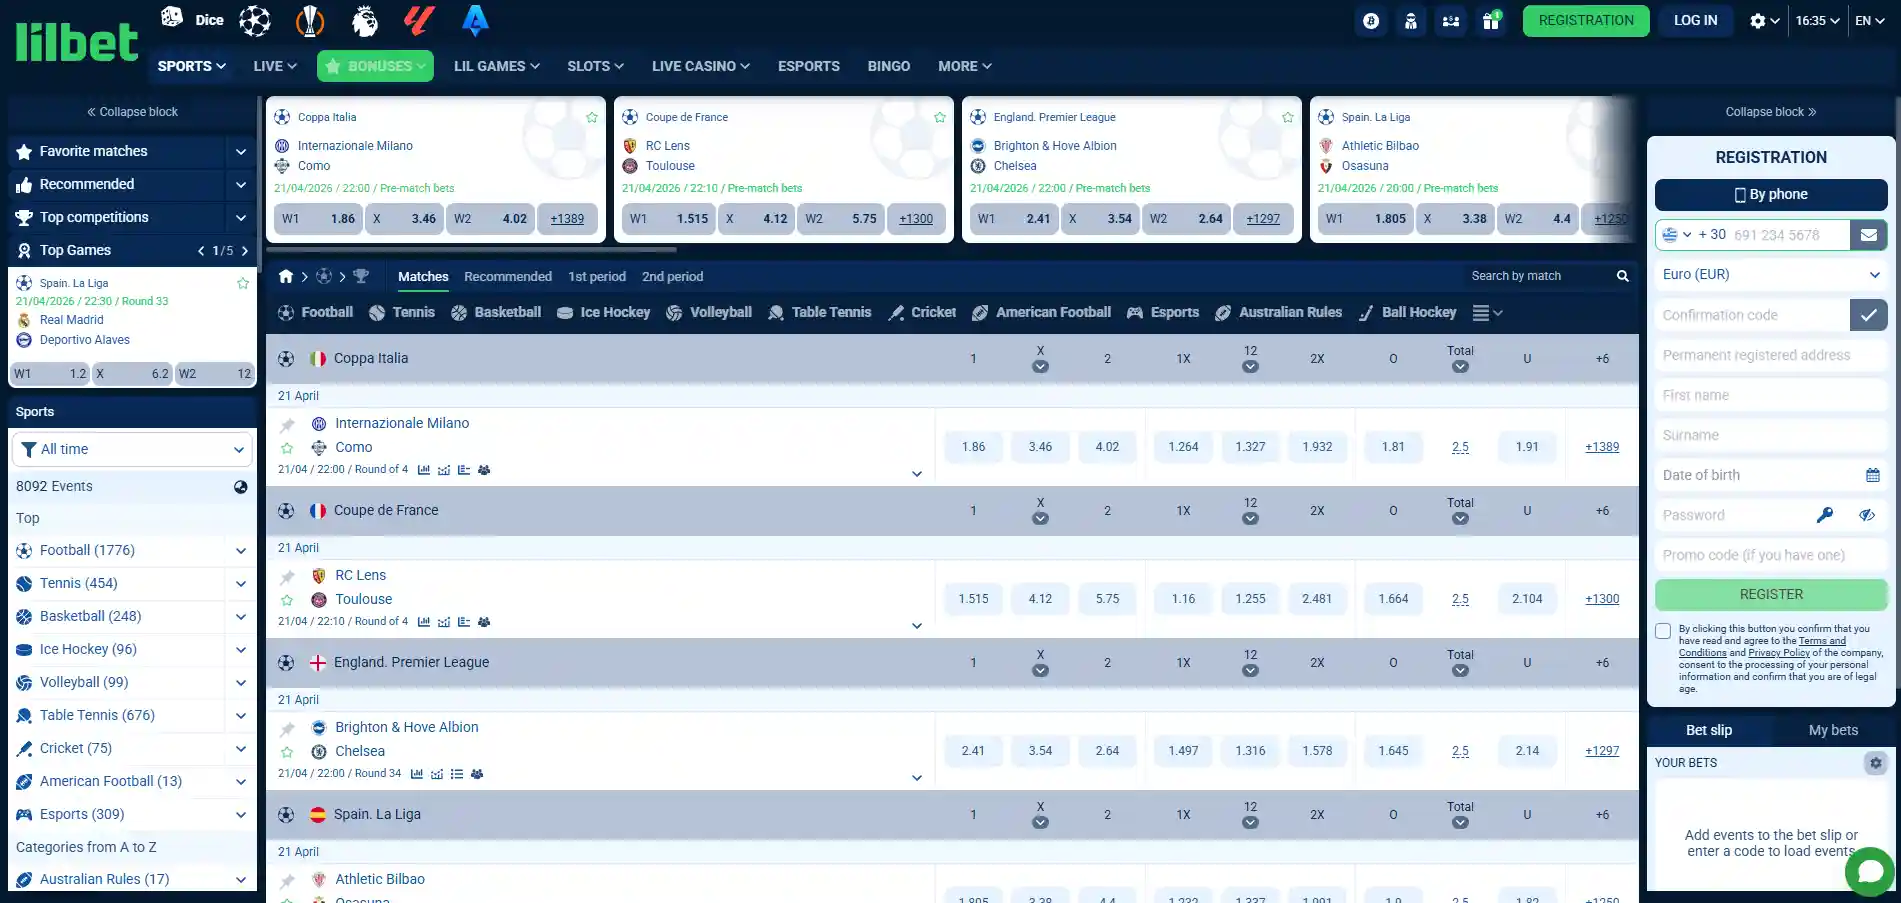Click the Search by match field

click(1540, 276)
